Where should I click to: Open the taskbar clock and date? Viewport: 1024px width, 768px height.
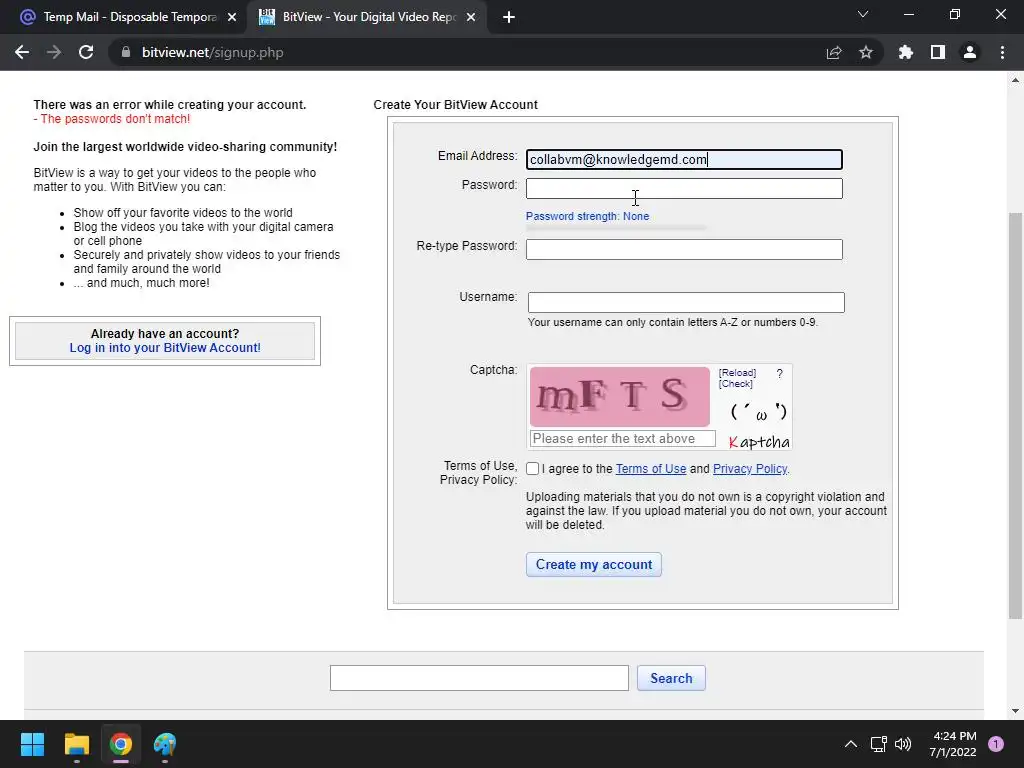953,744
